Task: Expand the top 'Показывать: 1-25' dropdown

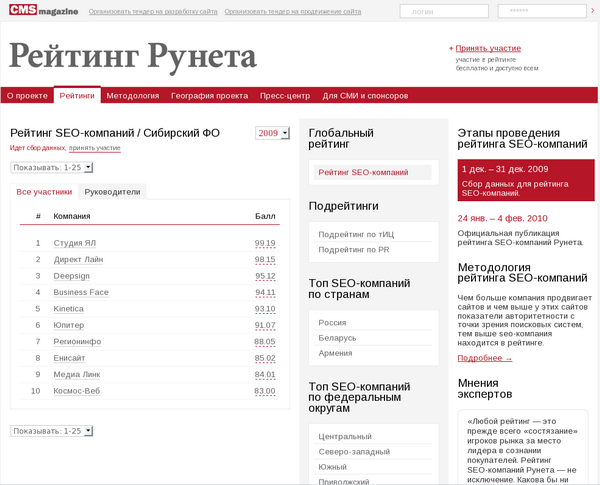Action: (x=52, y=168)
